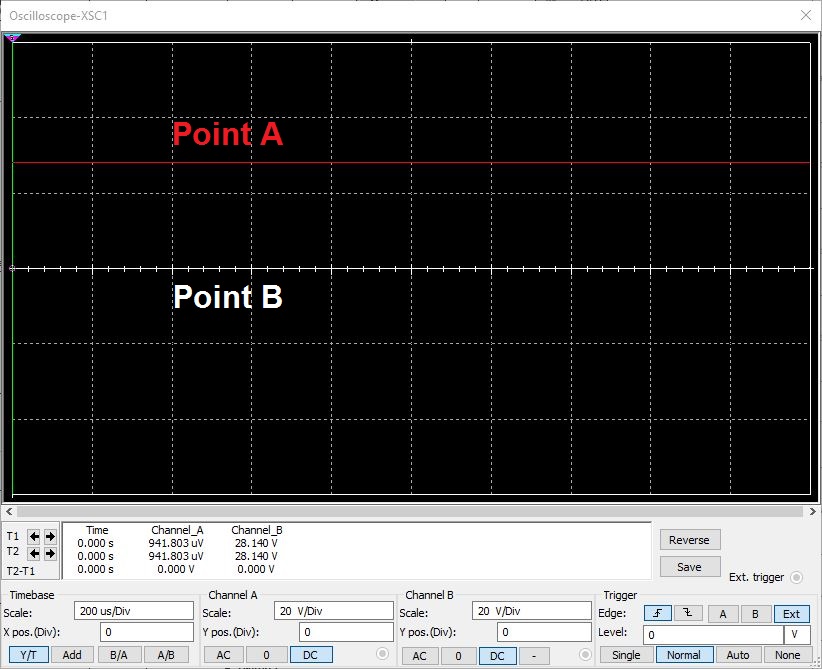Image resolution: width=822 pixels, height=669 pixels.
Task: Set Channel A coupling to 0
Action: tap(266, 655)
